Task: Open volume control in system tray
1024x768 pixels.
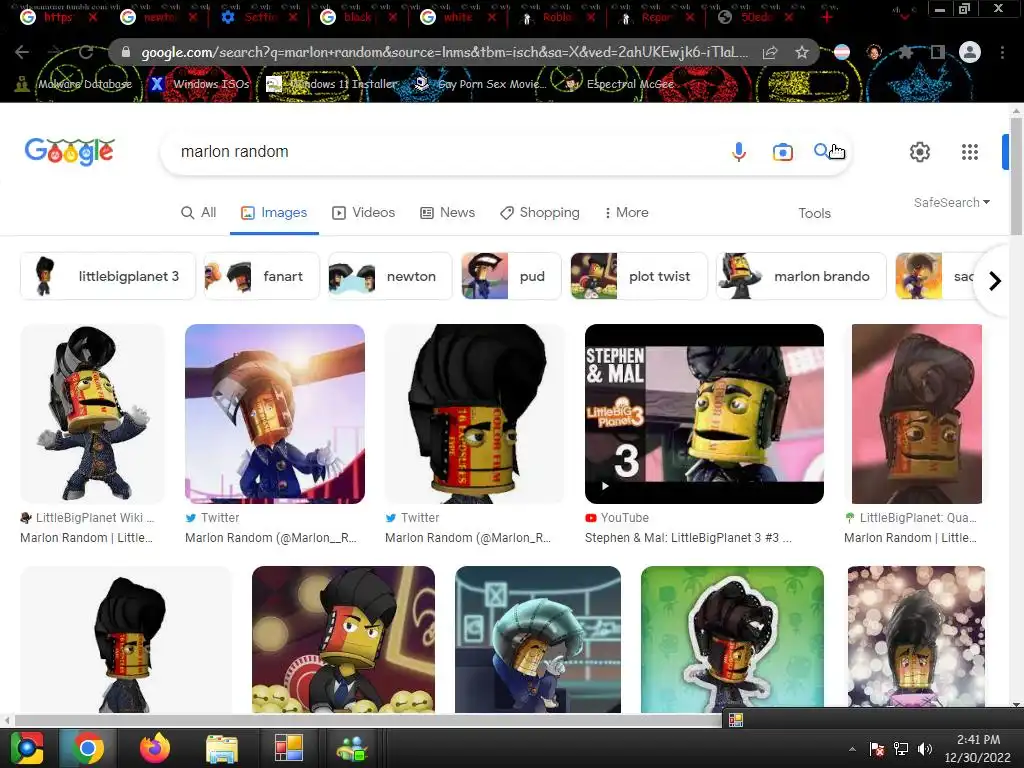Action: click(925, 749)
